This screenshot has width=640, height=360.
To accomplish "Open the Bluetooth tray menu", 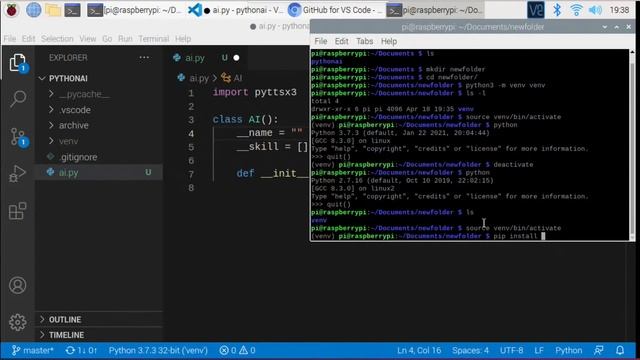I will 557,10.
